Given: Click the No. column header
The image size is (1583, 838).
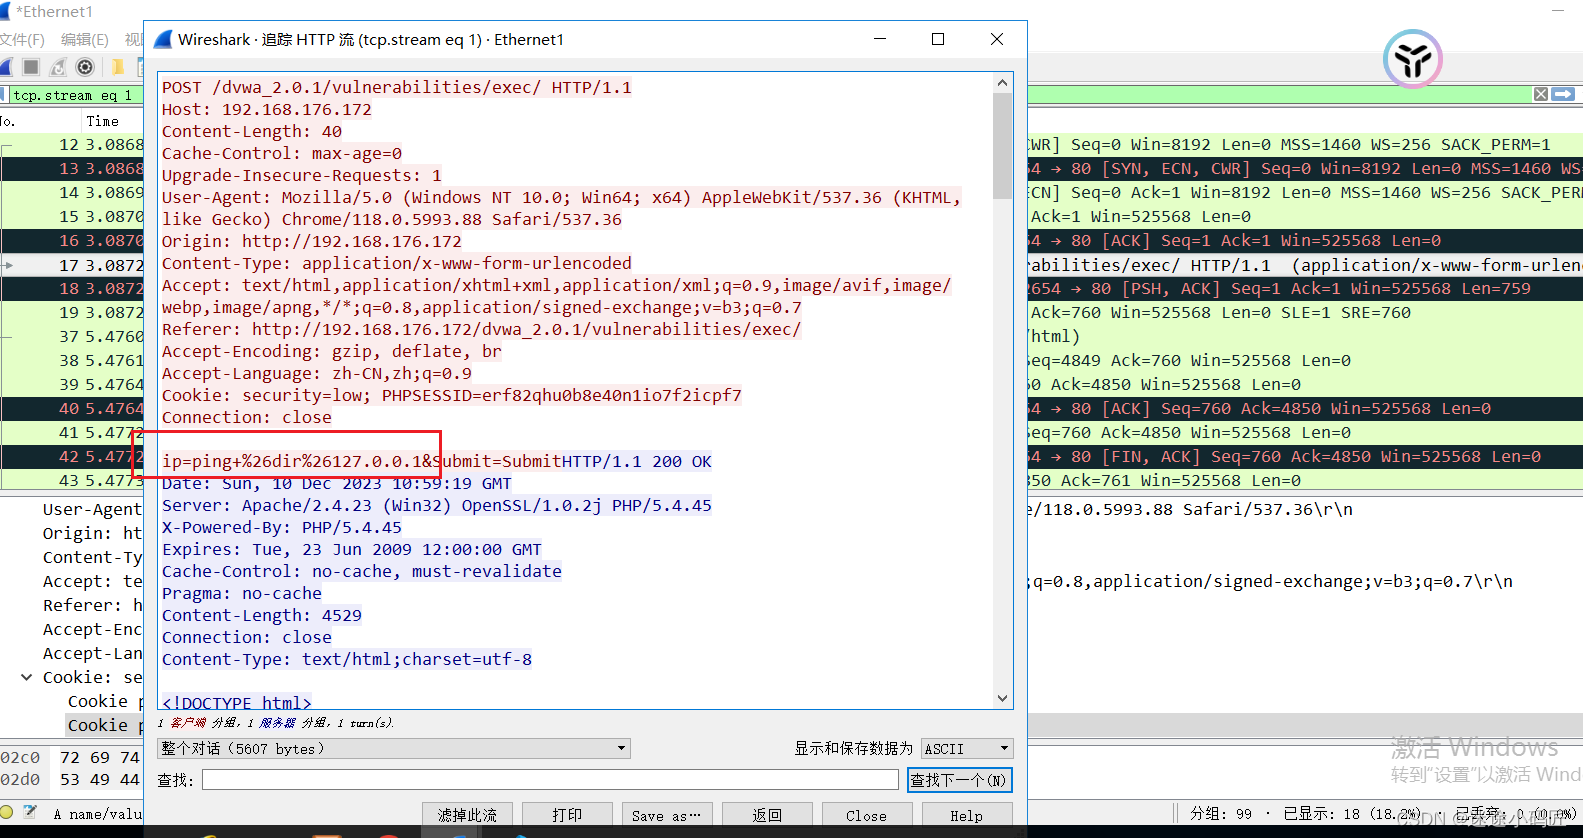Looking at the screenshot, I should 8,121.
